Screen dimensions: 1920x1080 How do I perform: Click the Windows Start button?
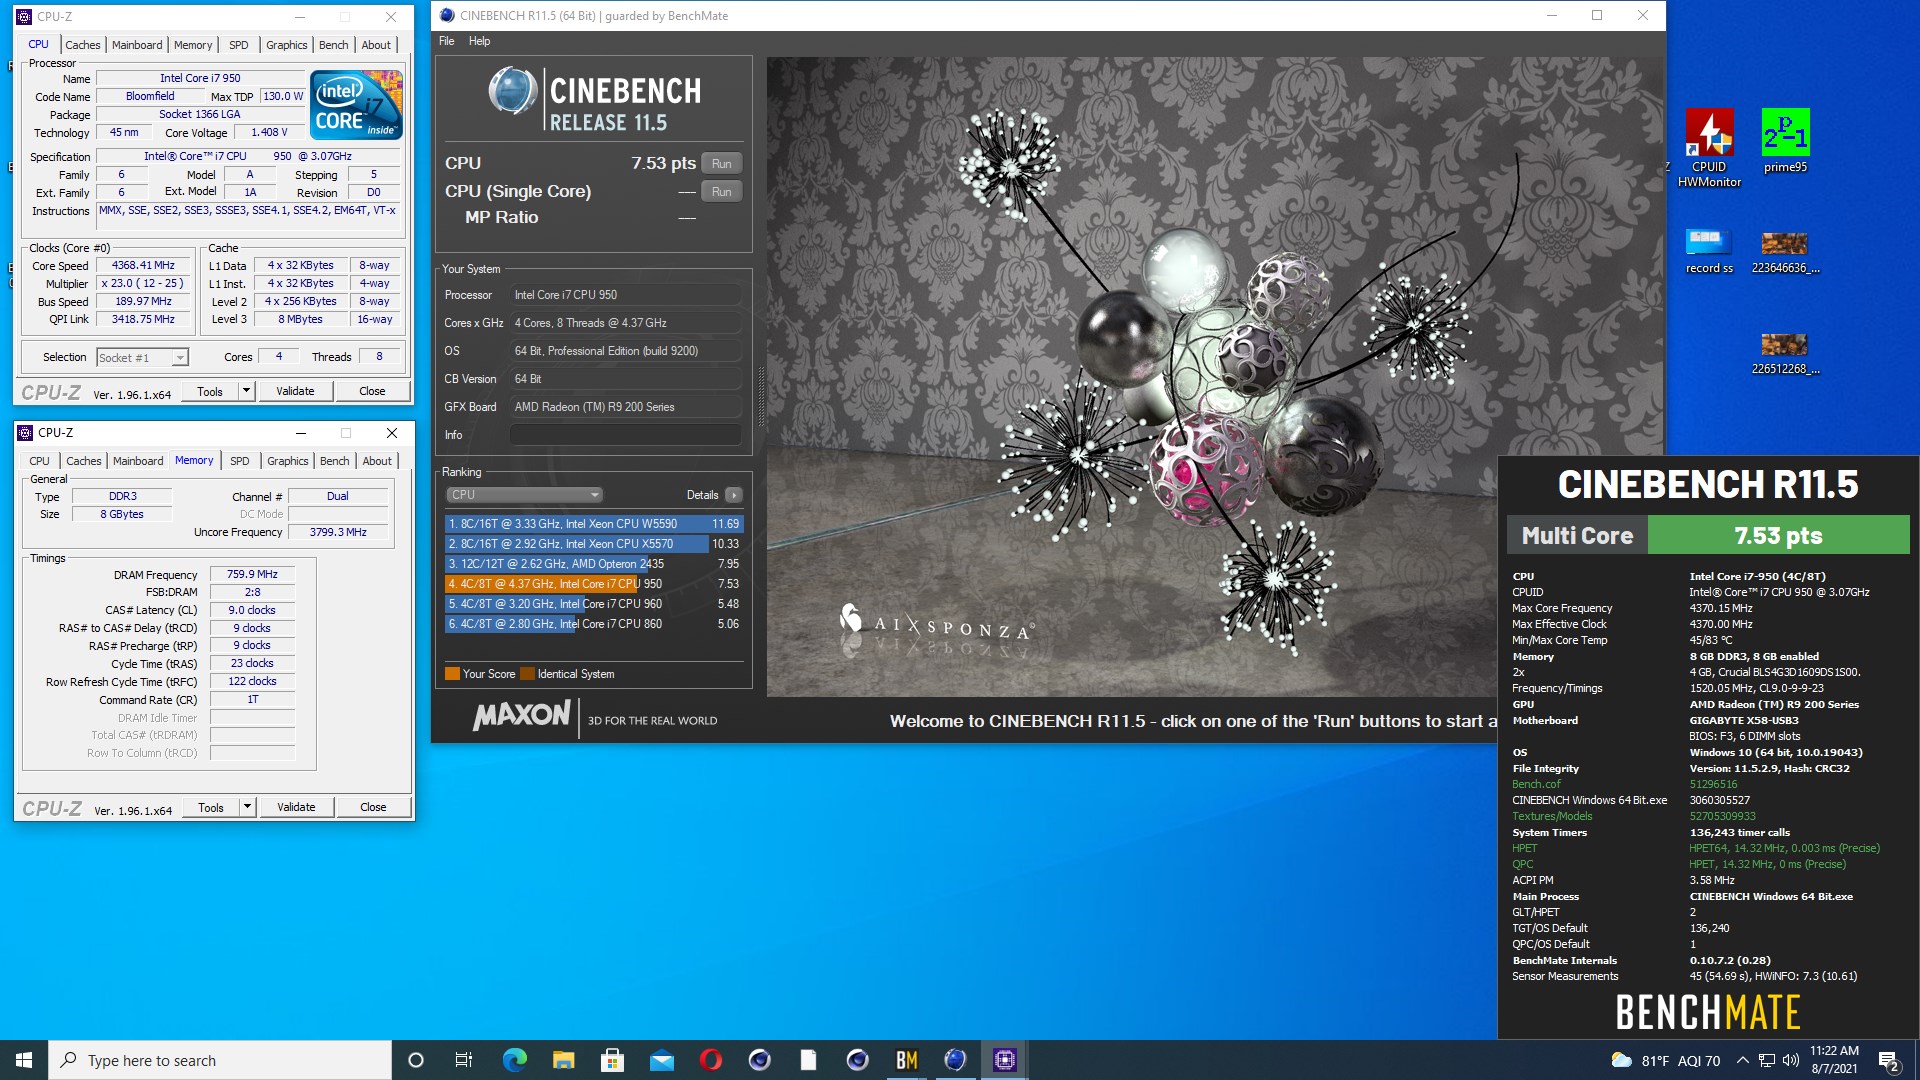(x=24, y=1060)
